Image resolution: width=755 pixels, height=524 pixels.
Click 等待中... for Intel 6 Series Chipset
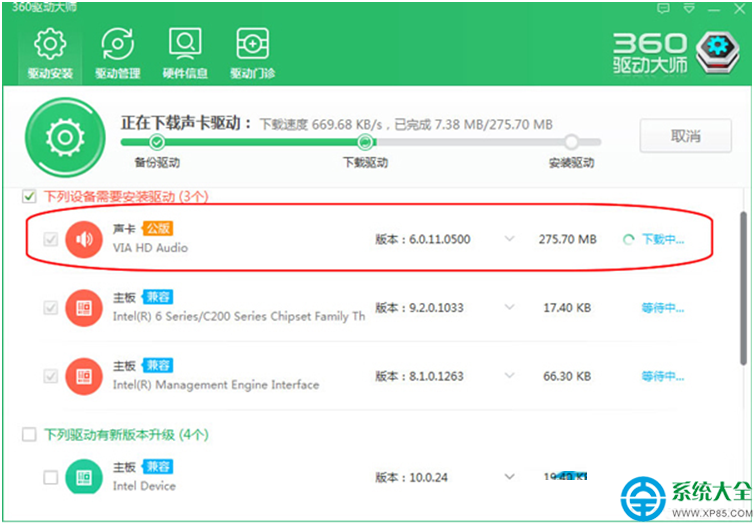(x=663, y=307)
